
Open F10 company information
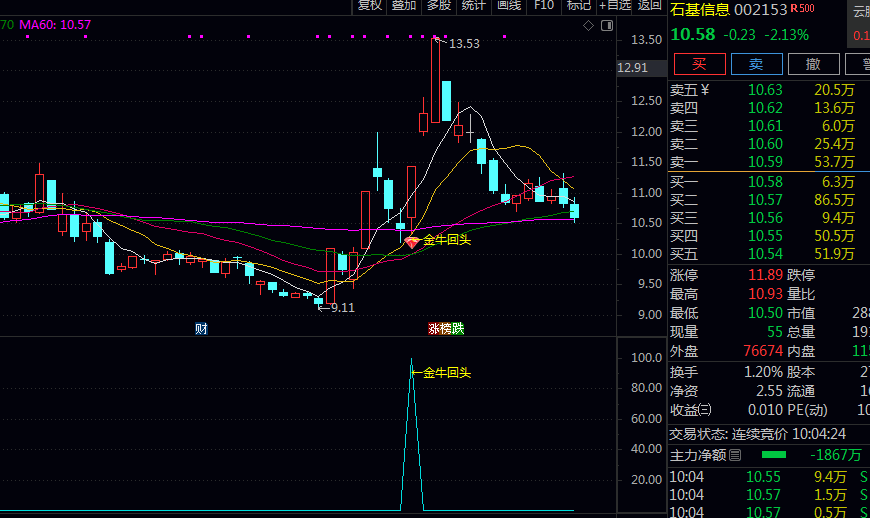(544, 6)
